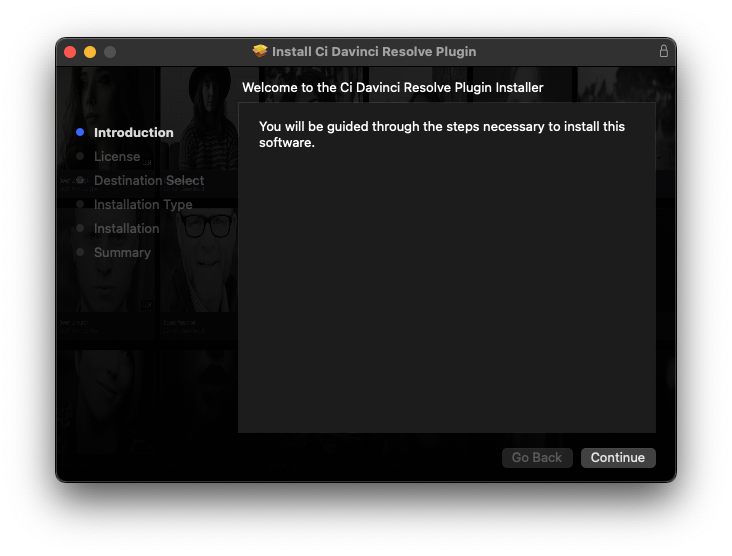732x556 pixels.
Task: Click the blue bullet beside Introduction
Action: click(80, 132)
